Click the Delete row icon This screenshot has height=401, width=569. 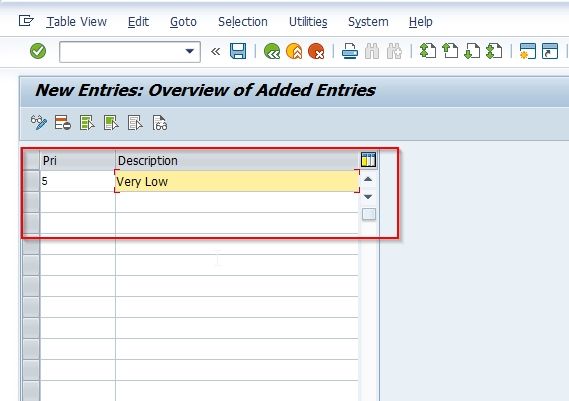[63, 123]
